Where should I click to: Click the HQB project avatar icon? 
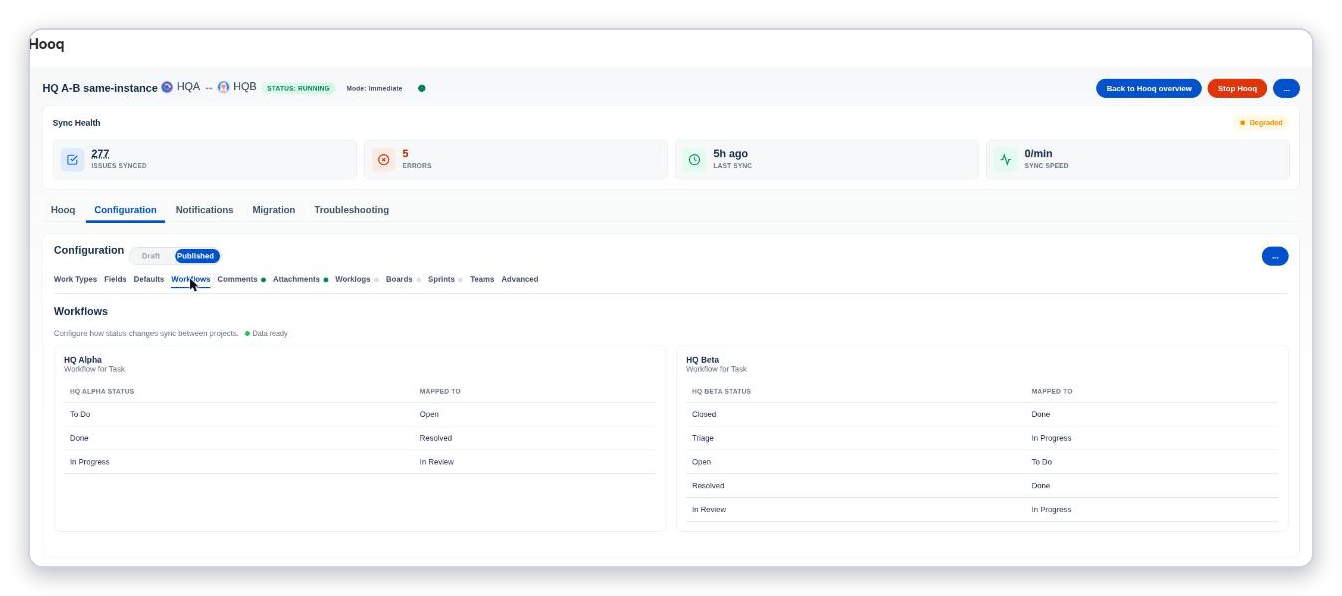tap(223, 87)
